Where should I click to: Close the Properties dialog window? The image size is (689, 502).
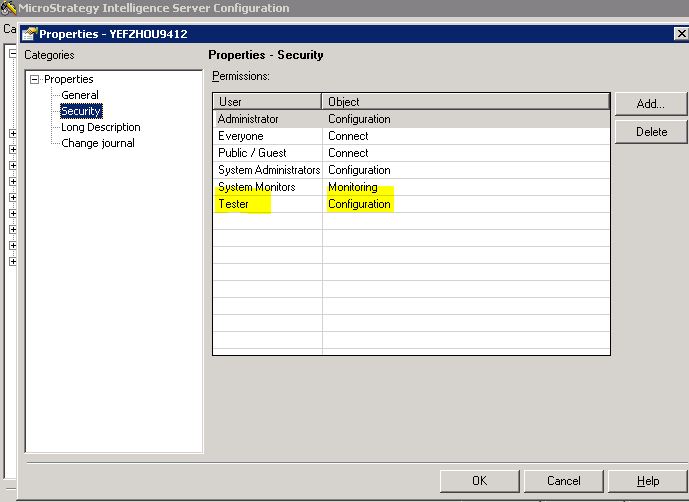coord(681,34)
